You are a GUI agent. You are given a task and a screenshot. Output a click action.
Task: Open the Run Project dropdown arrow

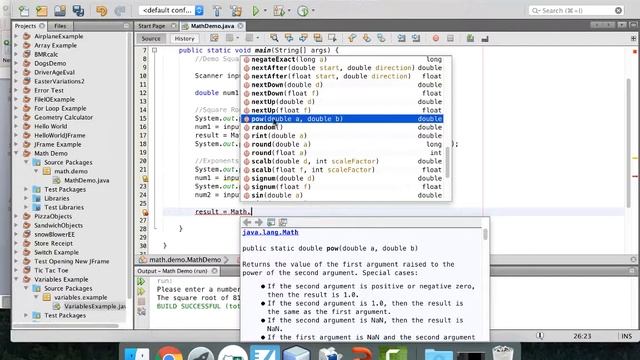coord(265,11)
